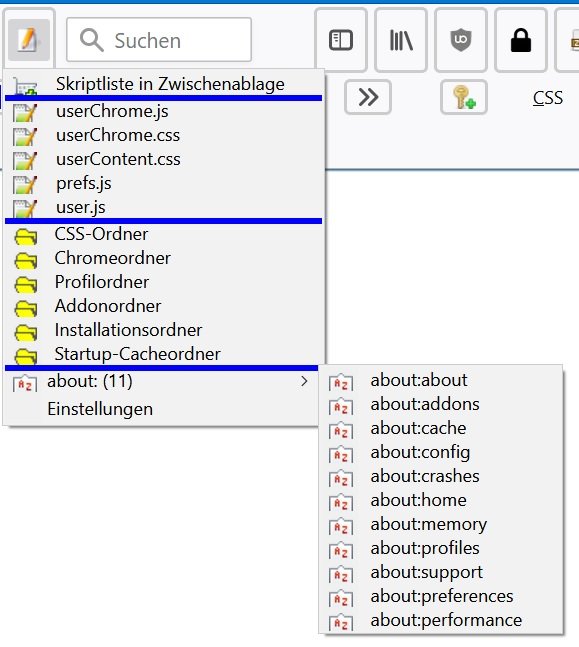Viewport: 579px width, 647px height.
Task: Open the Startup-Cacheordner folder entry
Action: tap(163, 354)
